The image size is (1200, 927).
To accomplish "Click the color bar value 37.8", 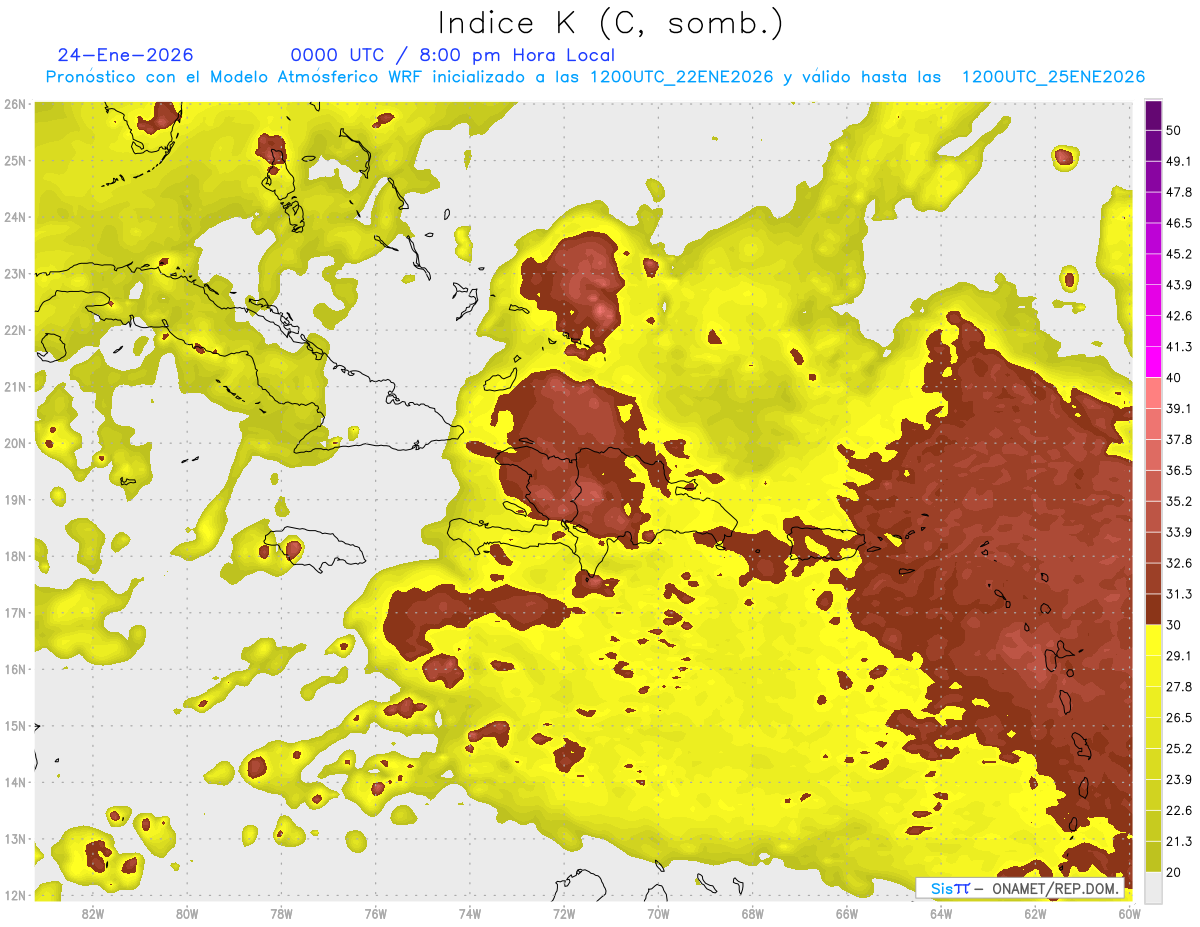I will (x=1178, y=439).
